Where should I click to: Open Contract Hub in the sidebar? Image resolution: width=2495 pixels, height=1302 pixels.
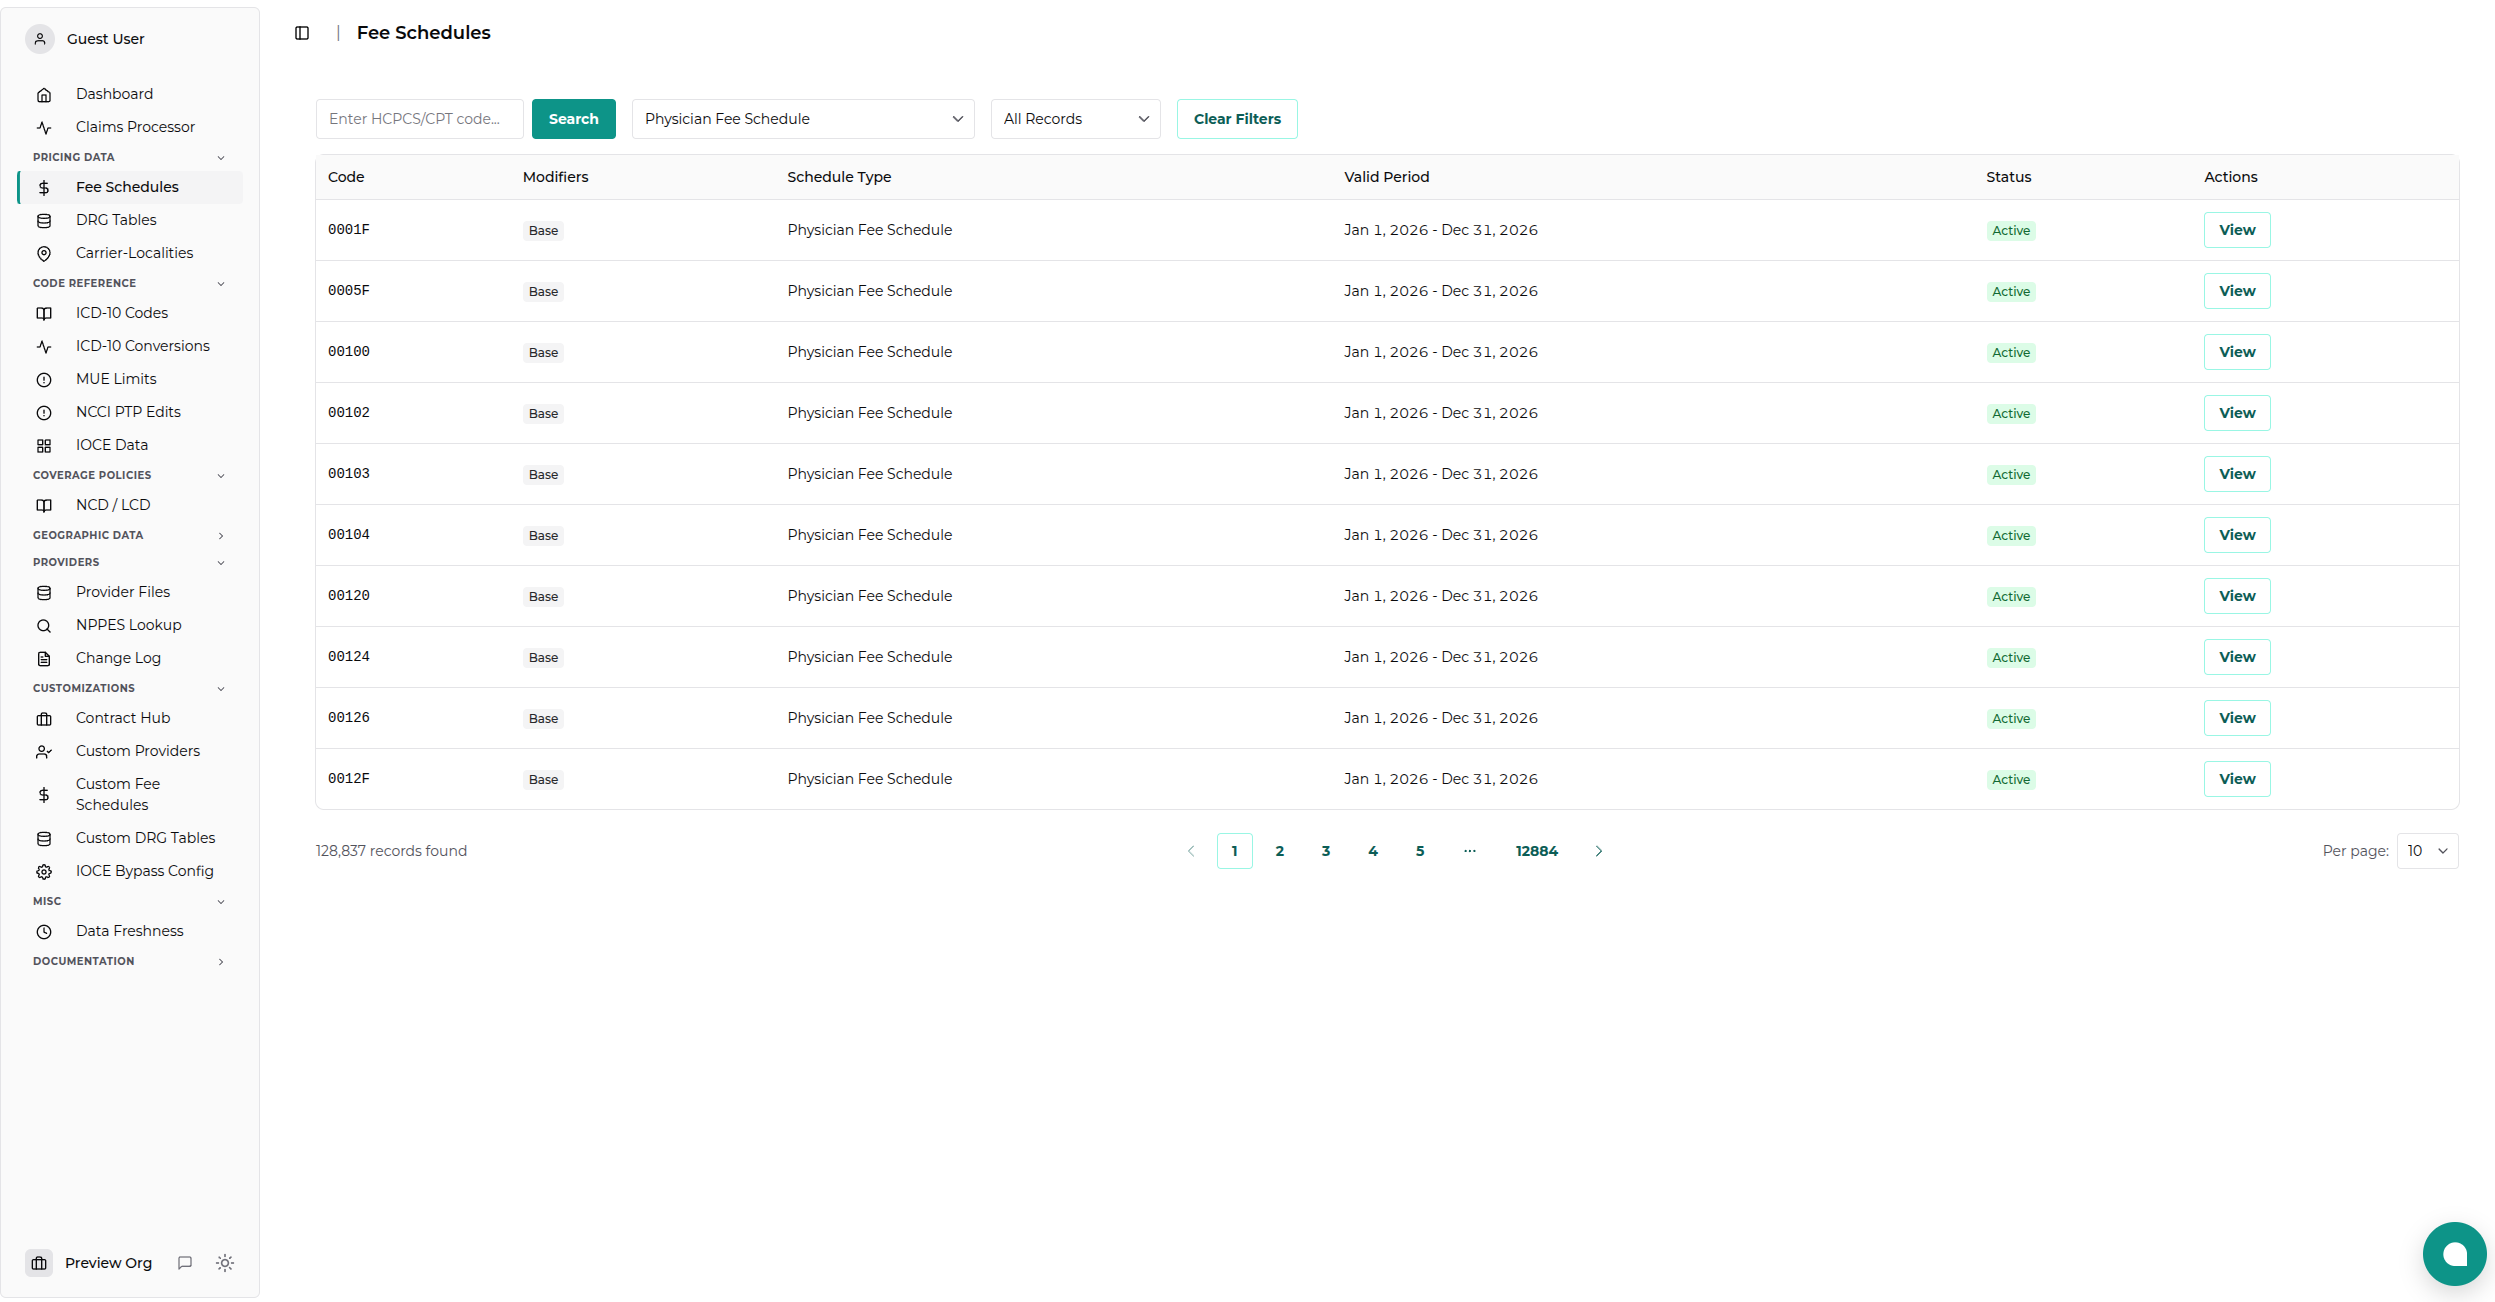[x=130, y=718]
